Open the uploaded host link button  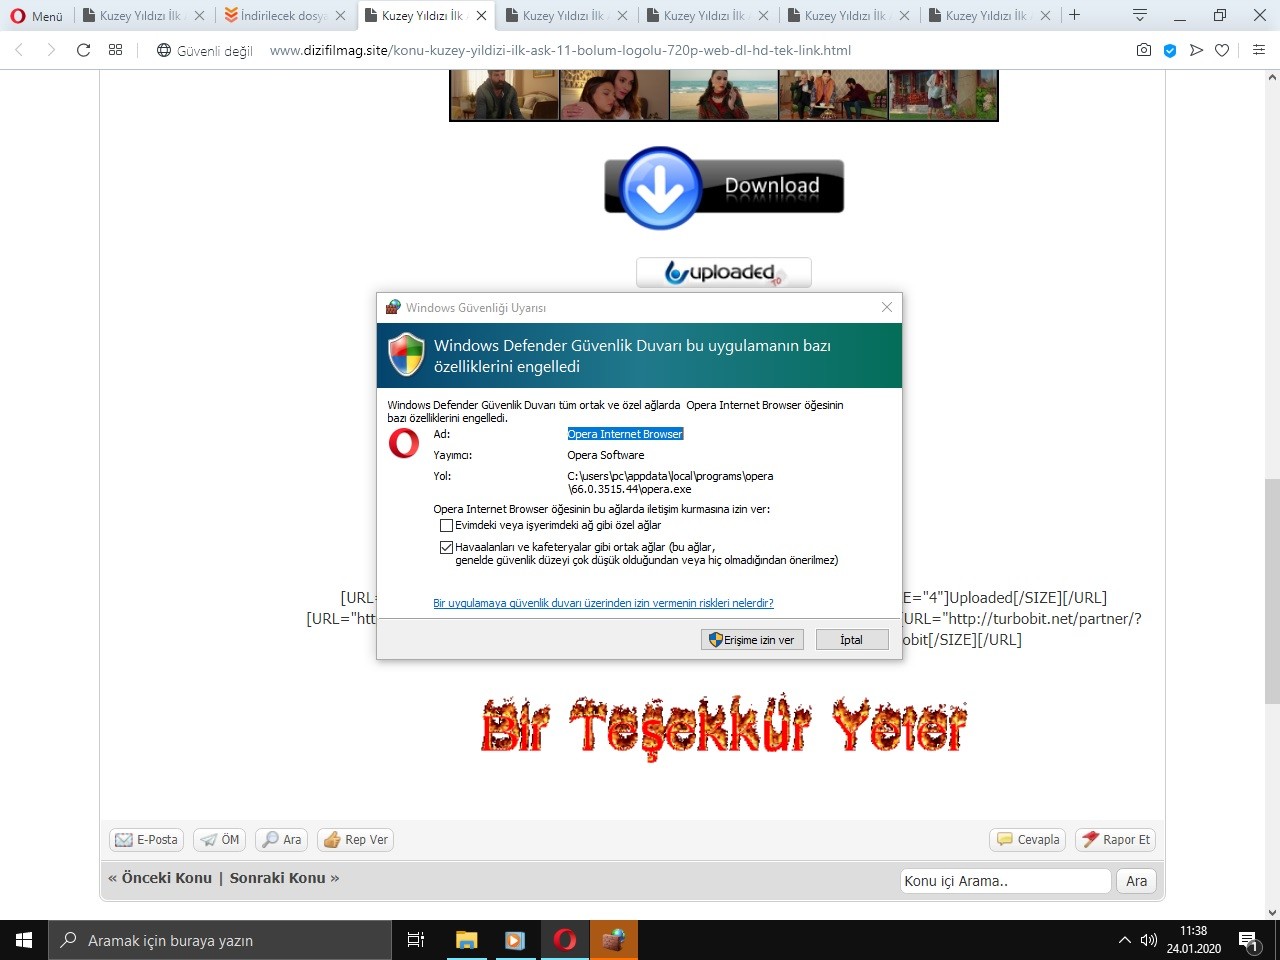[x=724, y=272]
